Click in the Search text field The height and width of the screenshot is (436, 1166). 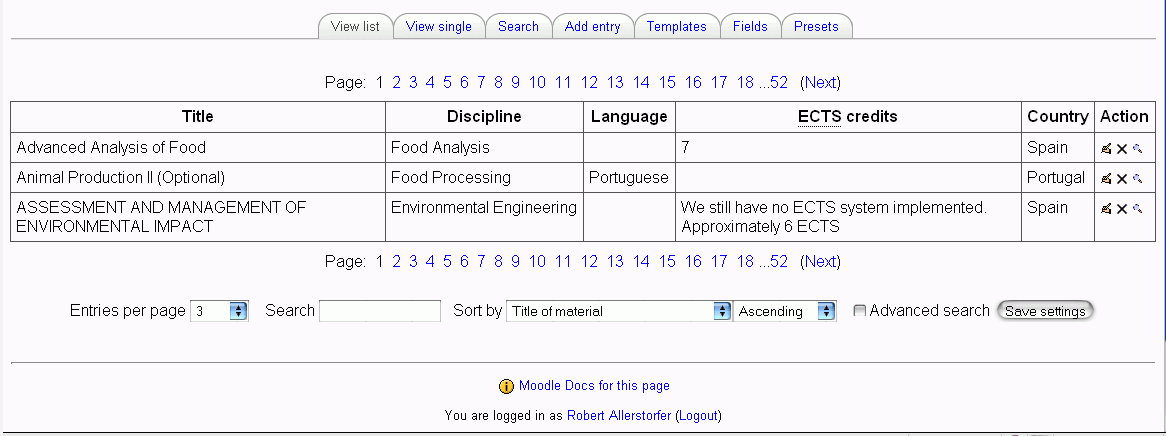380,311
